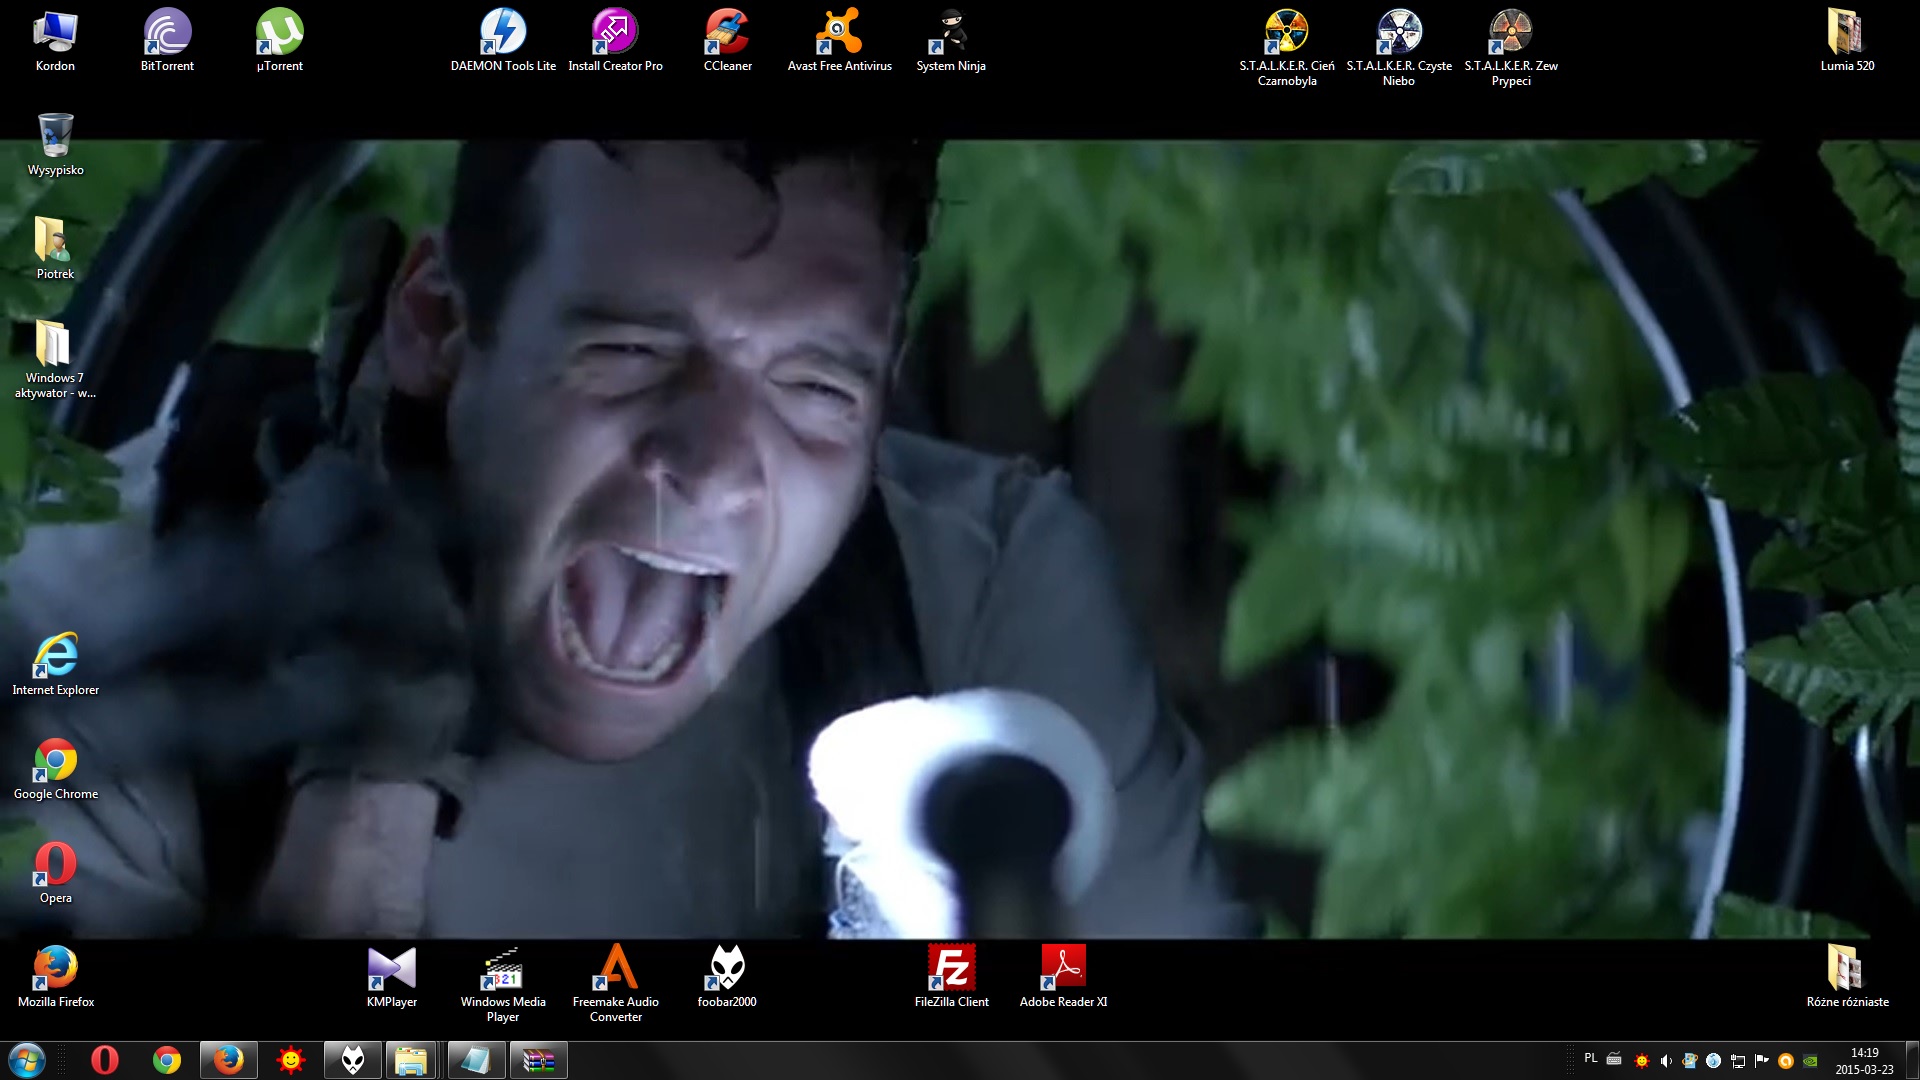Open the volume speaker control
The width and height of the screenshot is (1920, 1080).
tap(1665, 1061)
